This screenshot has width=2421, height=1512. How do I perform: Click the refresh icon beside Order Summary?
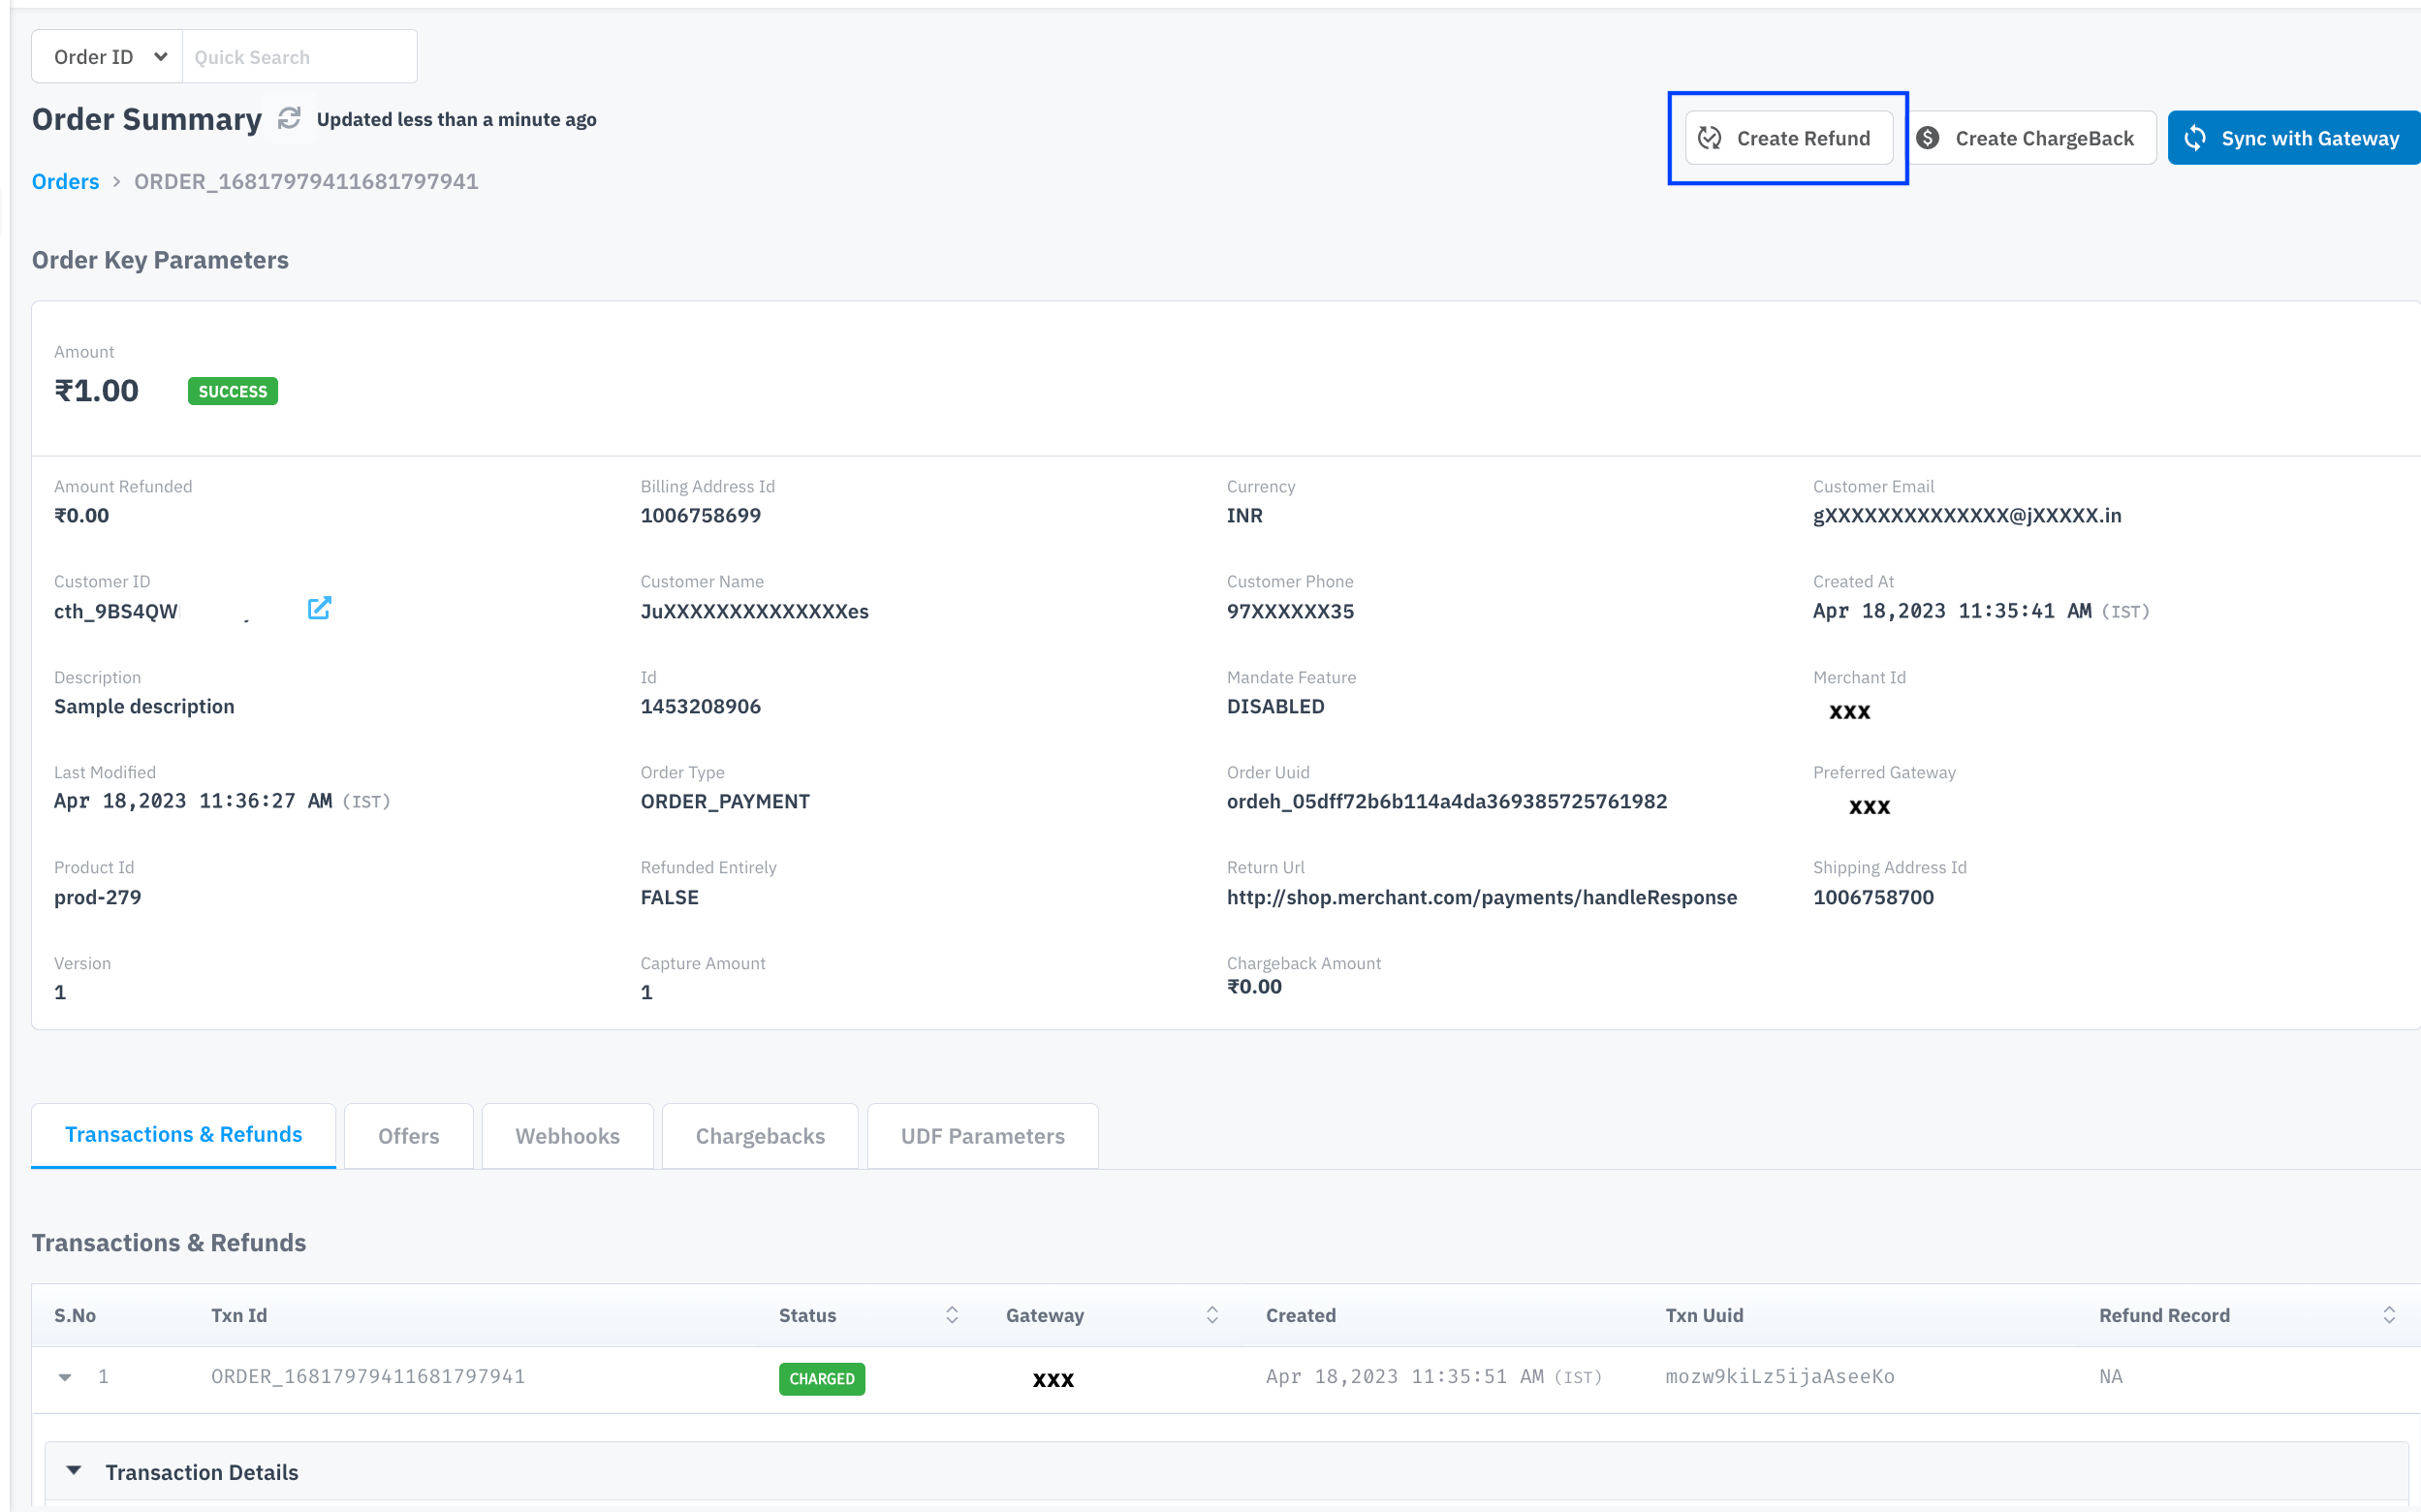(x=289, y=119)
